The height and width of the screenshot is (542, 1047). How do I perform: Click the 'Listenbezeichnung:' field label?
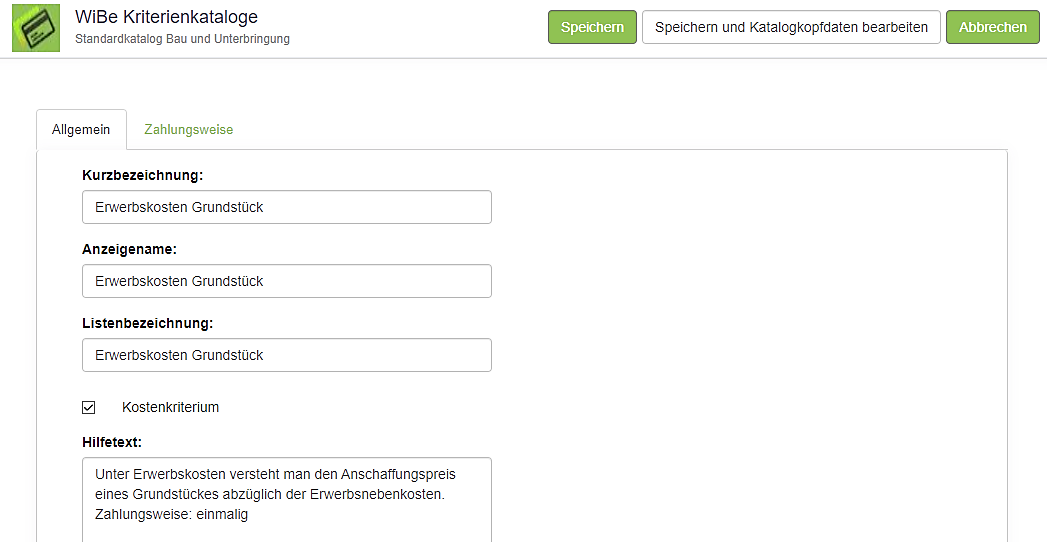(x=148, y=323)
